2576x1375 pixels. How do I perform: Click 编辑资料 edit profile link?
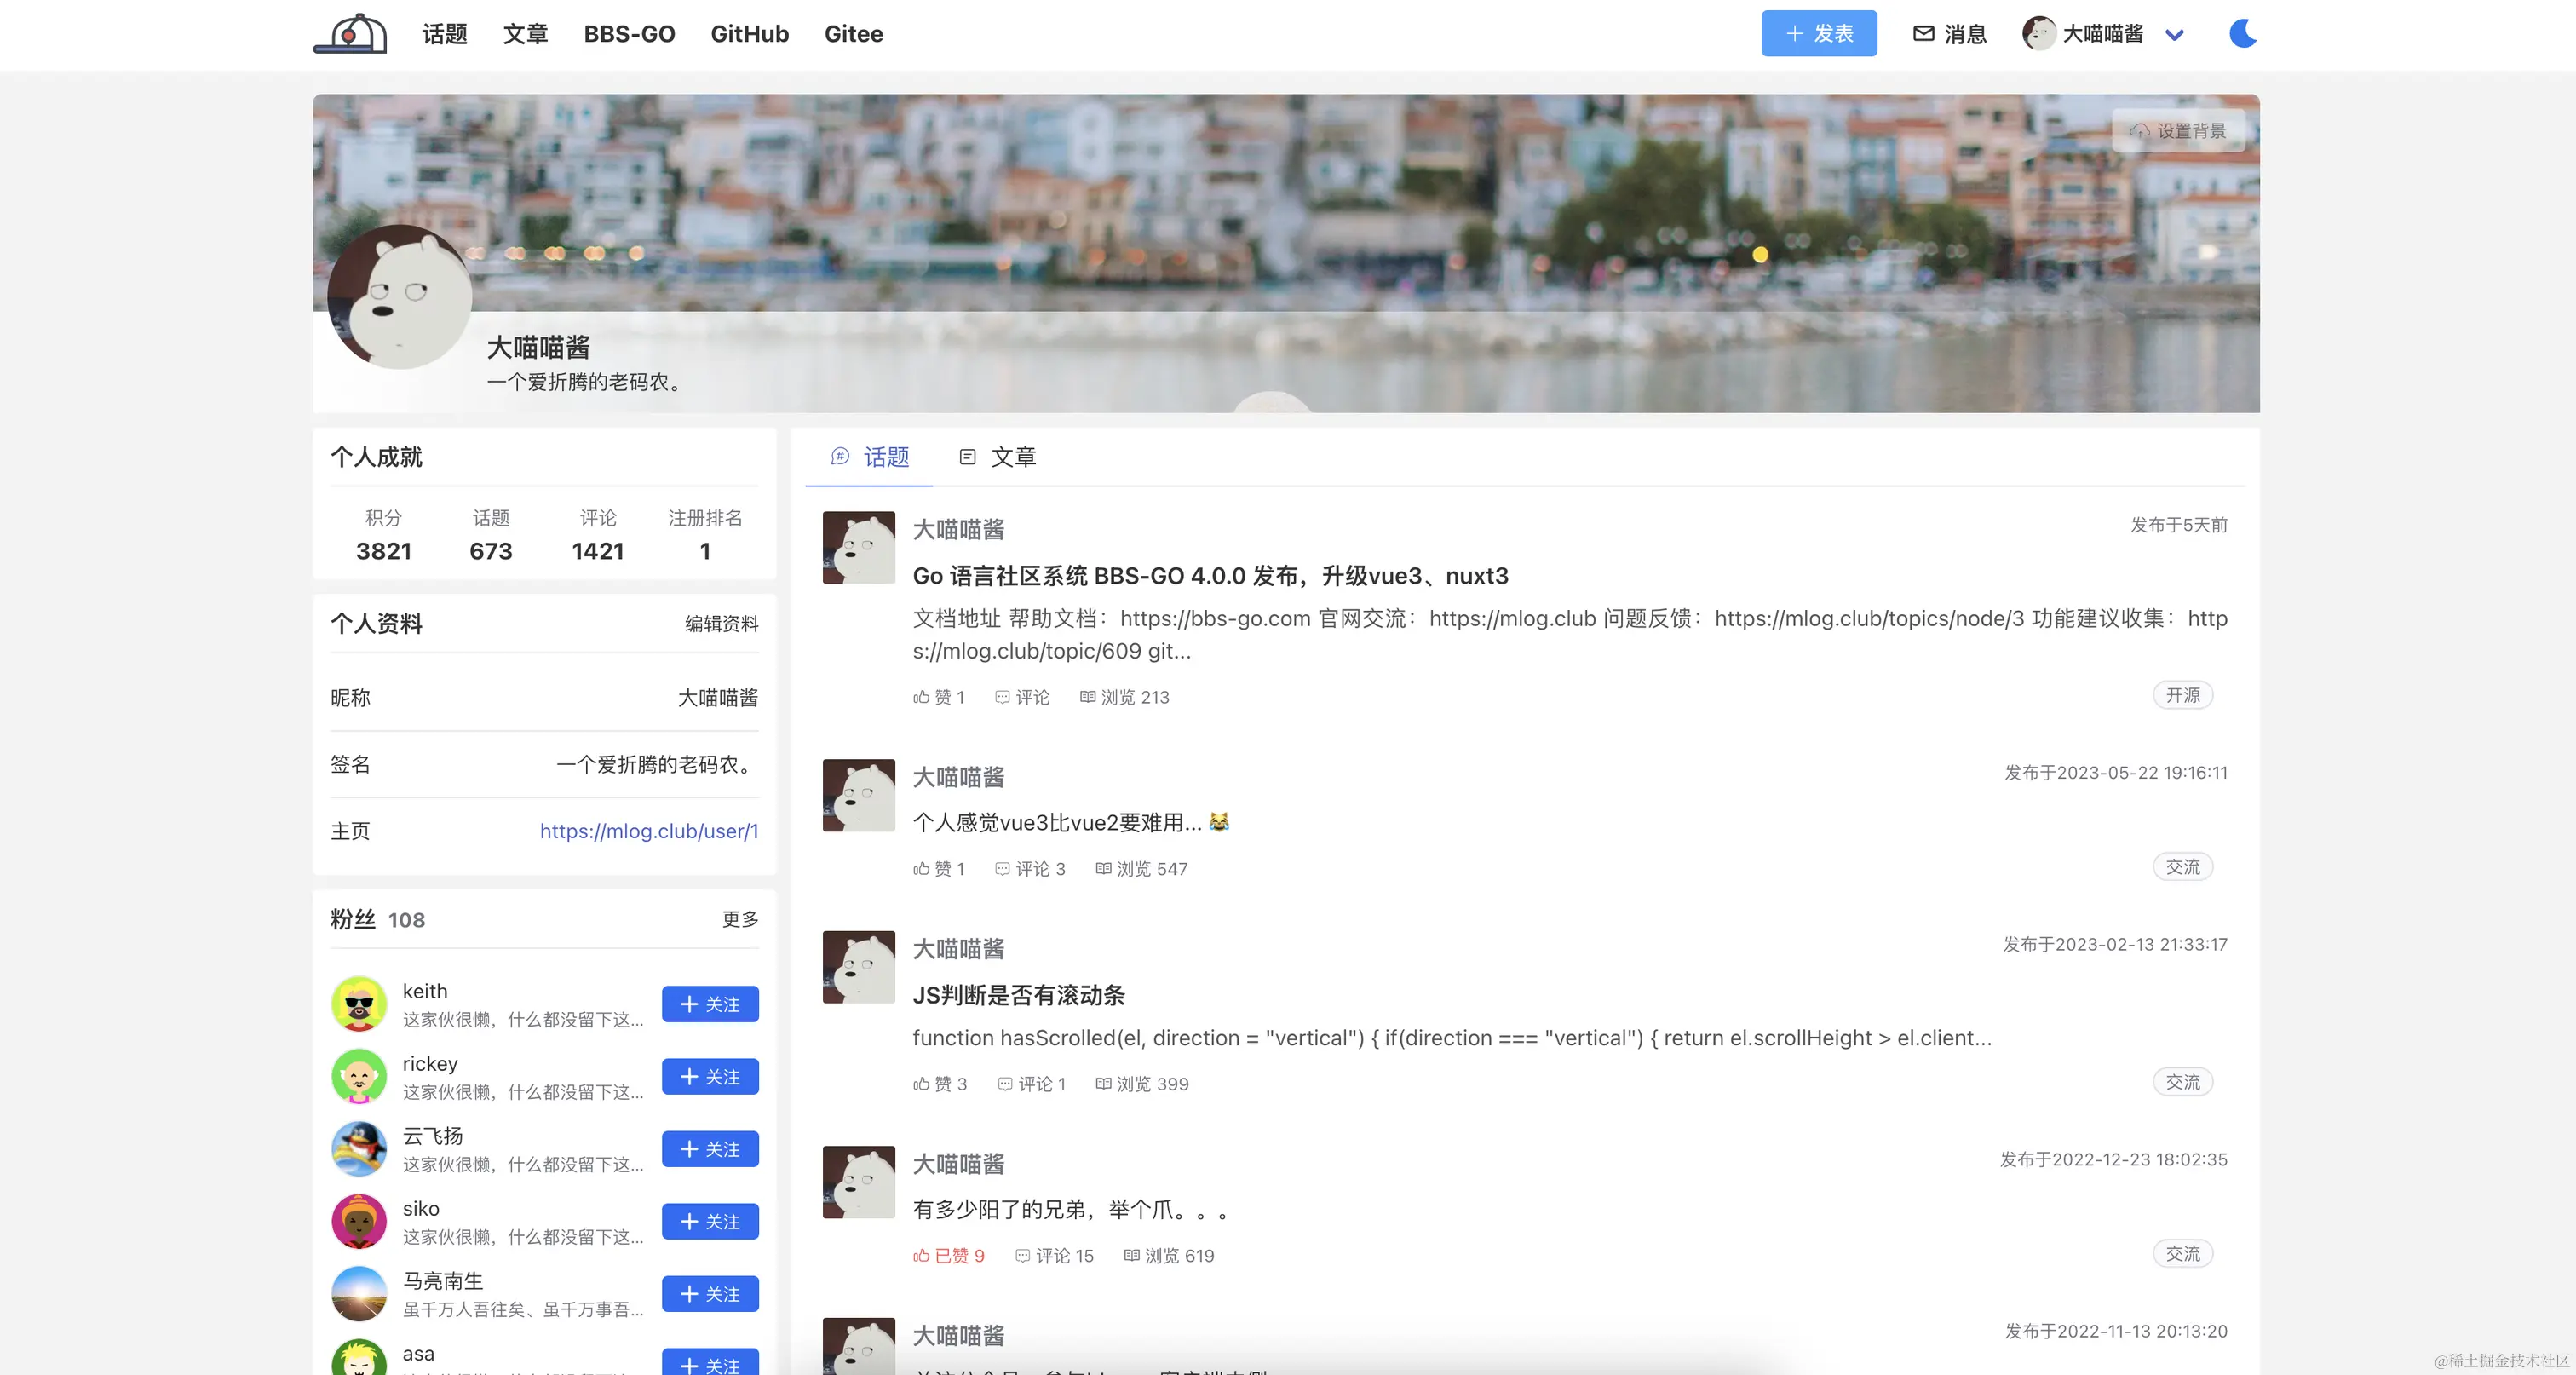(721, 624)
